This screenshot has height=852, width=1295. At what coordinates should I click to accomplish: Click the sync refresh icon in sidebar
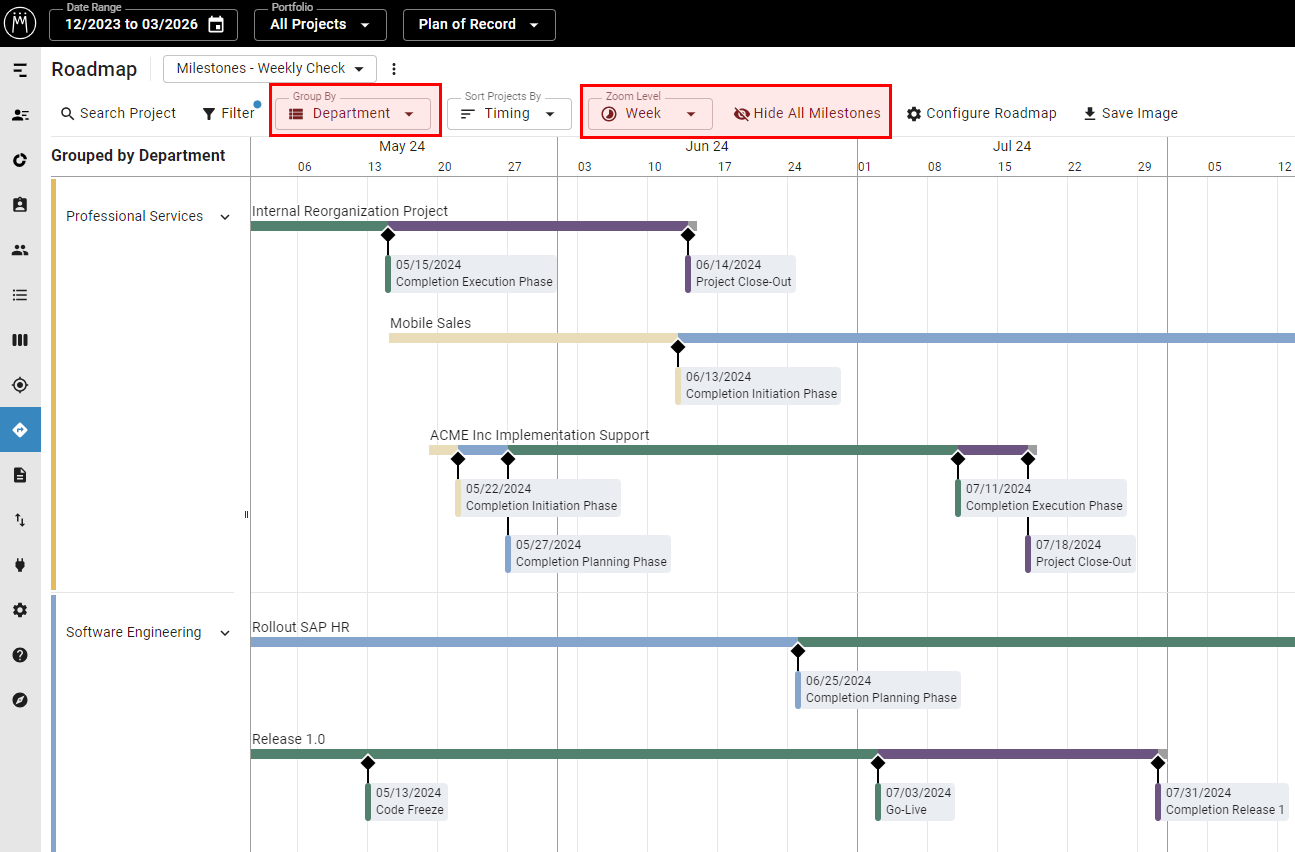20,159
